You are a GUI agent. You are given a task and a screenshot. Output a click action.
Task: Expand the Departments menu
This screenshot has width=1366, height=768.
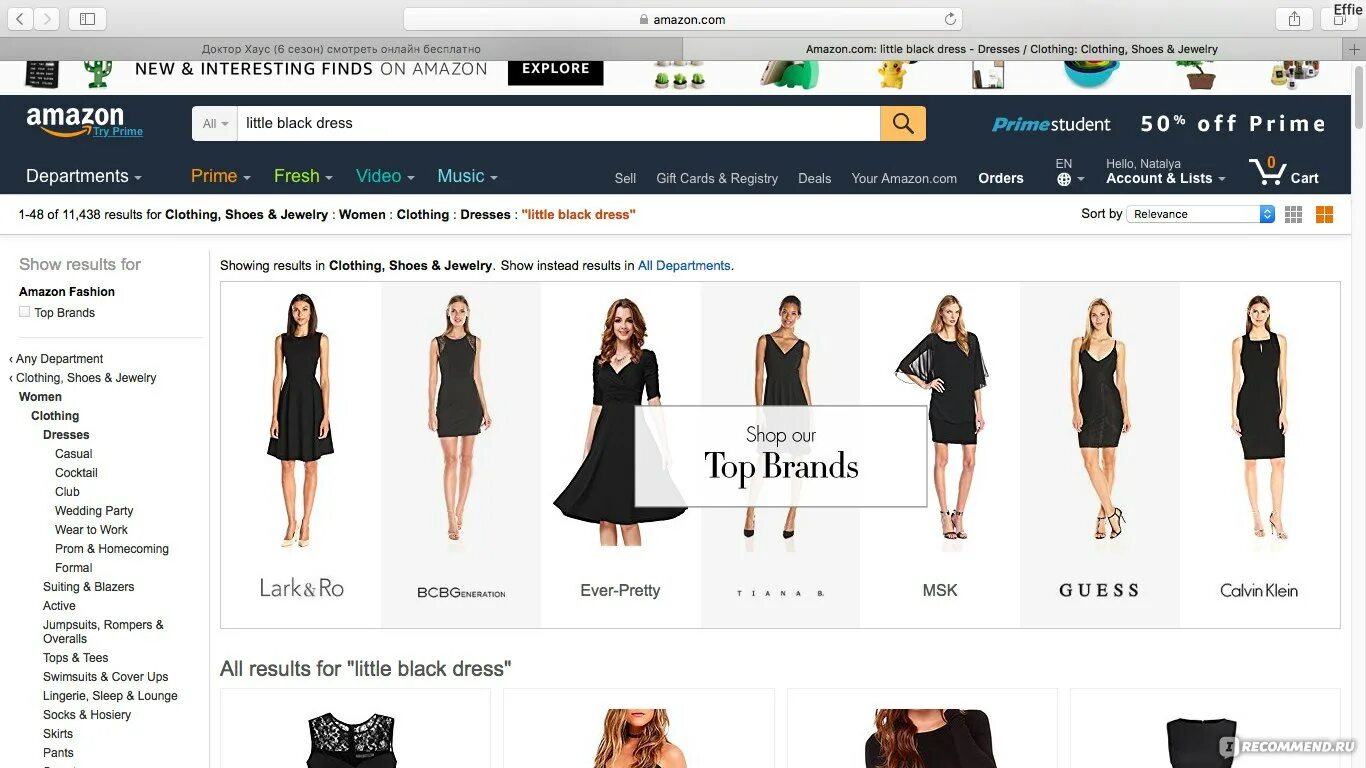[x=84, y=176]
